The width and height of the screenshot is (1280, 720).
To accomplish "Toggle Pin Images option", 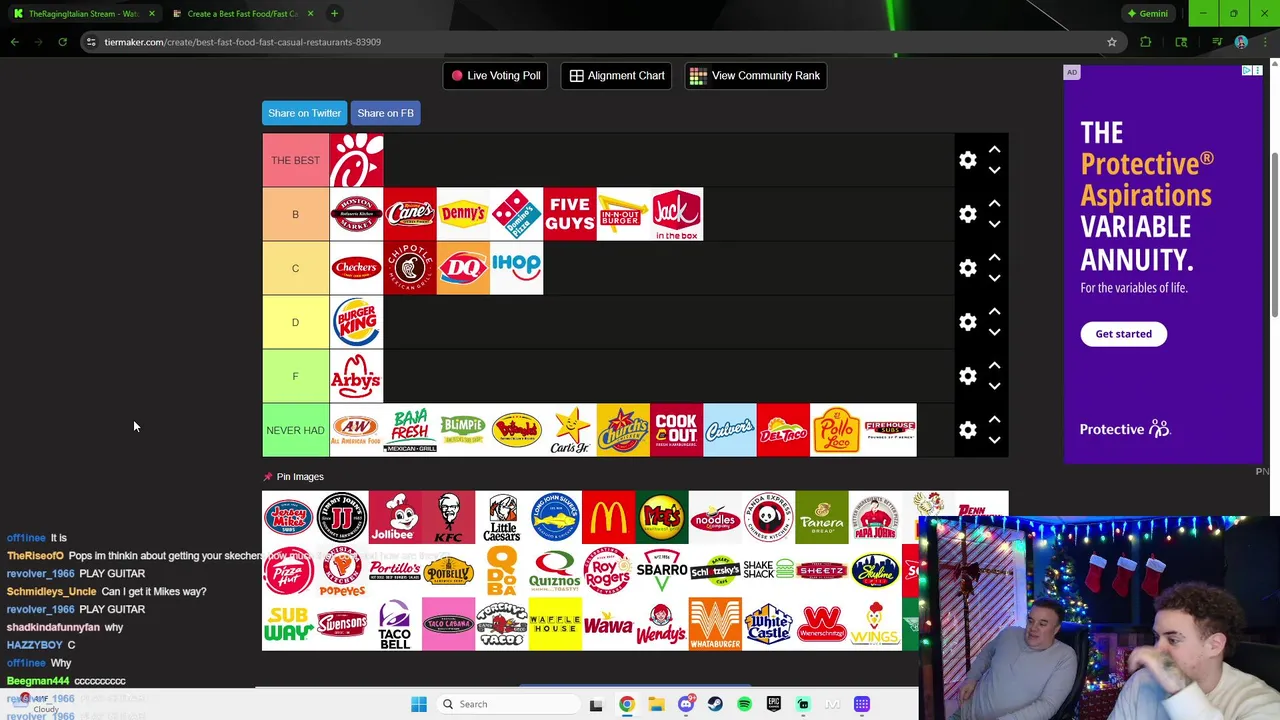I will [293, 477].
